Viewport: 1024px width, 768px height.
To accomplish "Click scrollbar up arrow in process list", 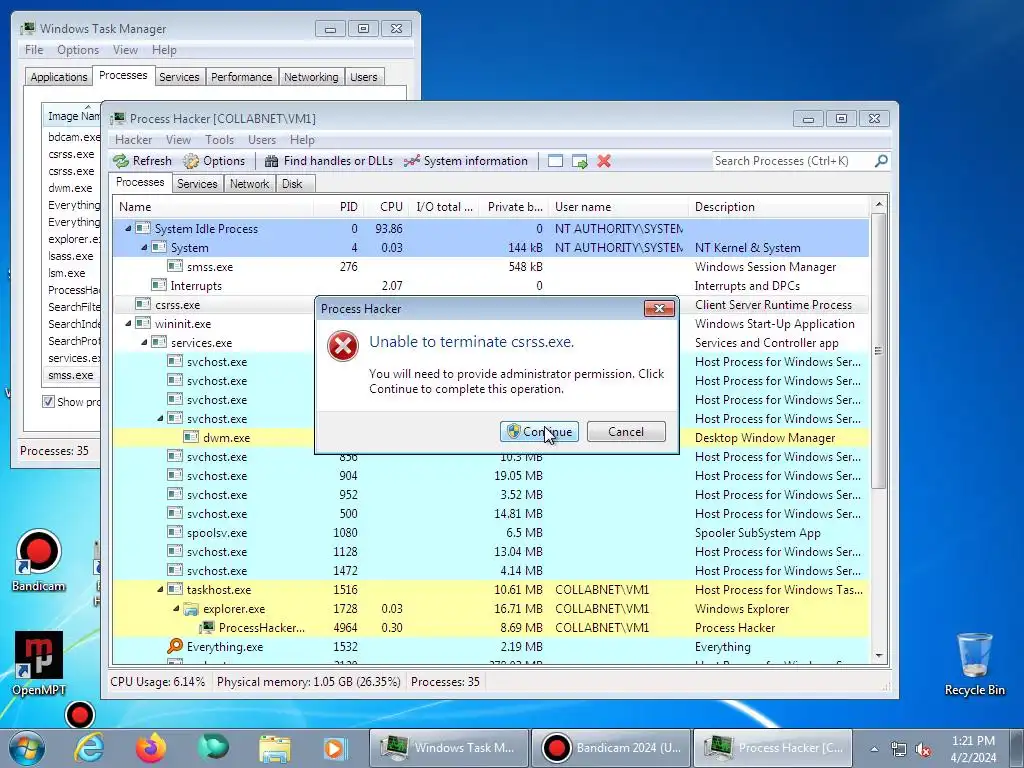I will tap(879, 204).
